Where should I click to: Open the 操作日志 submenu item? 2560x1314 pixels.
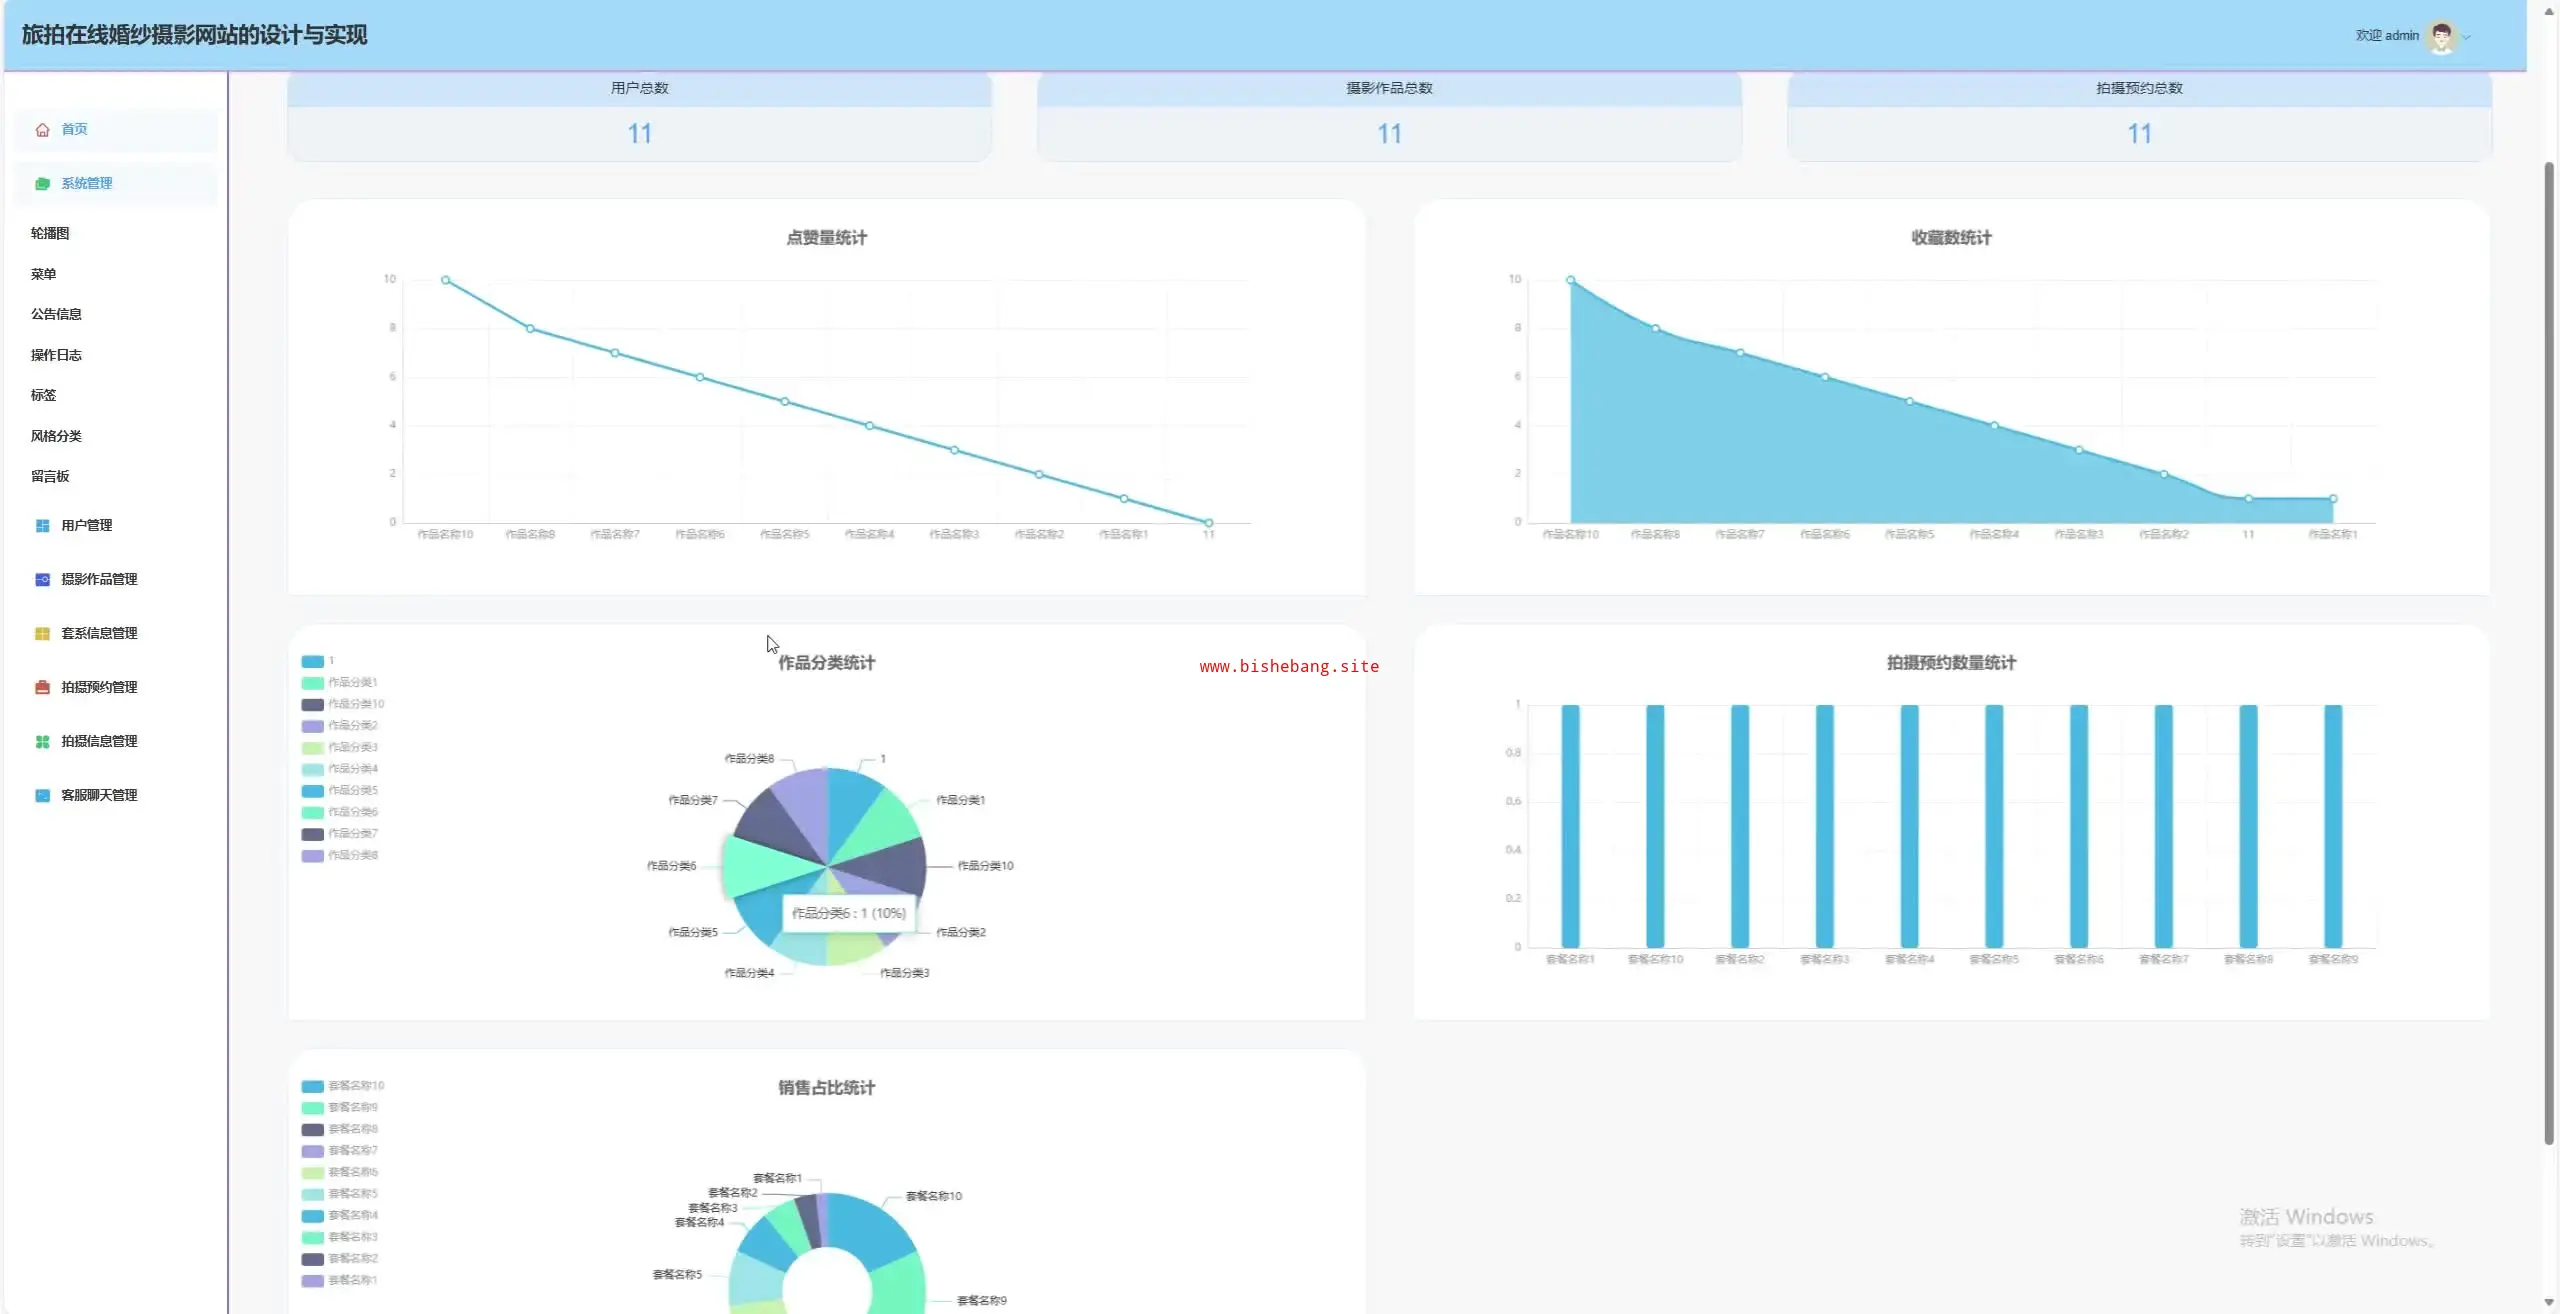point(56,355)
